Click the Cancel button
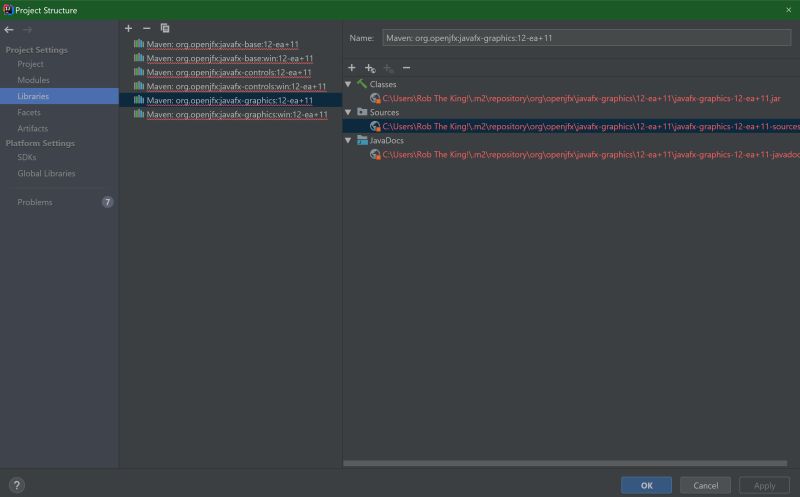The image size is (800, 497). 706,485
